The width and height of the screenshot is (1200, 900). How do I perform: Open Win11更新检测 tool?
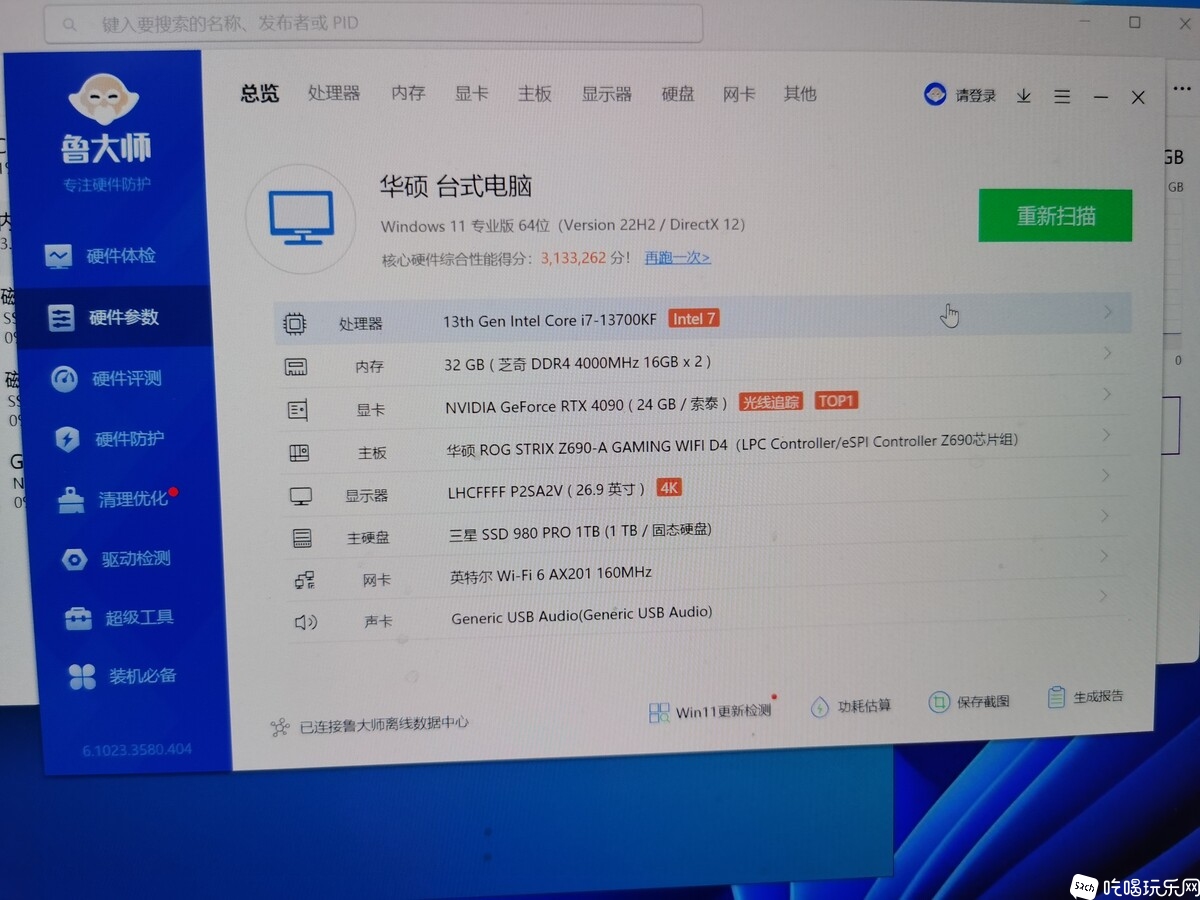[x=711, y=711]
